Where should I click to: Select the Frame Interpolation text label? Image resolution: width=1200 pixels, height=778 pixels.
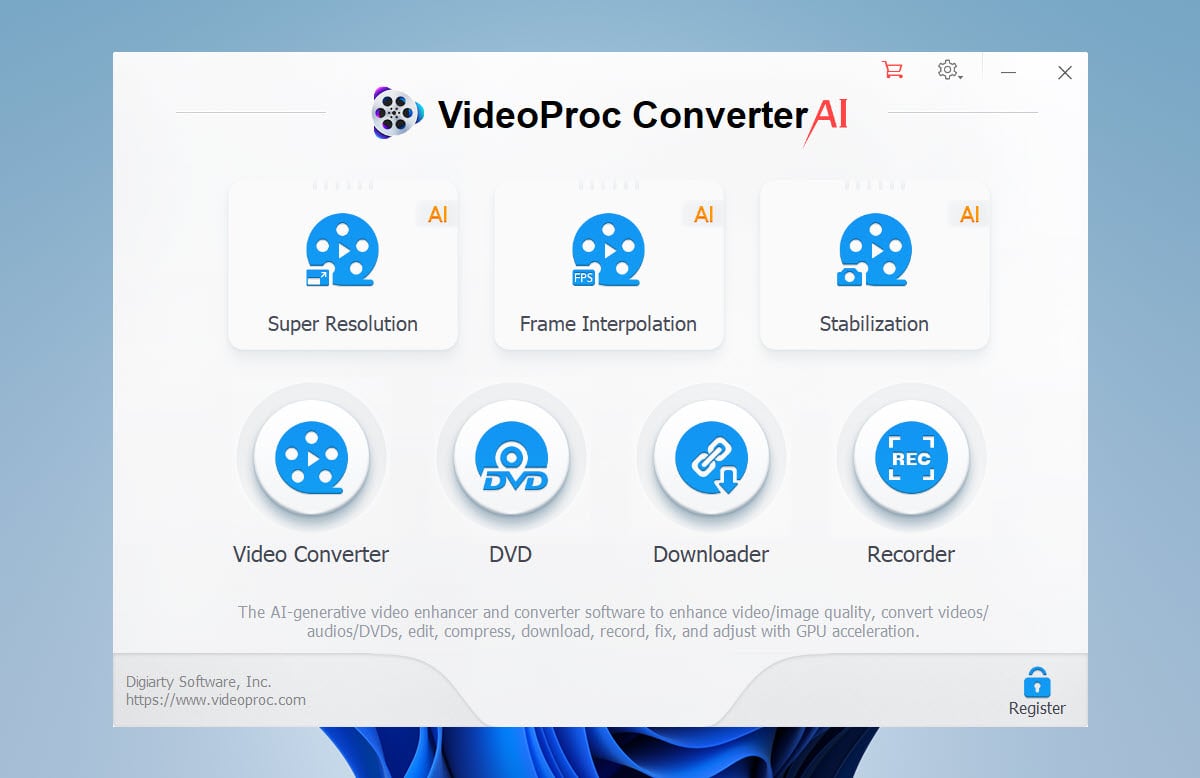pyautogui.click(x=608, y=324)
